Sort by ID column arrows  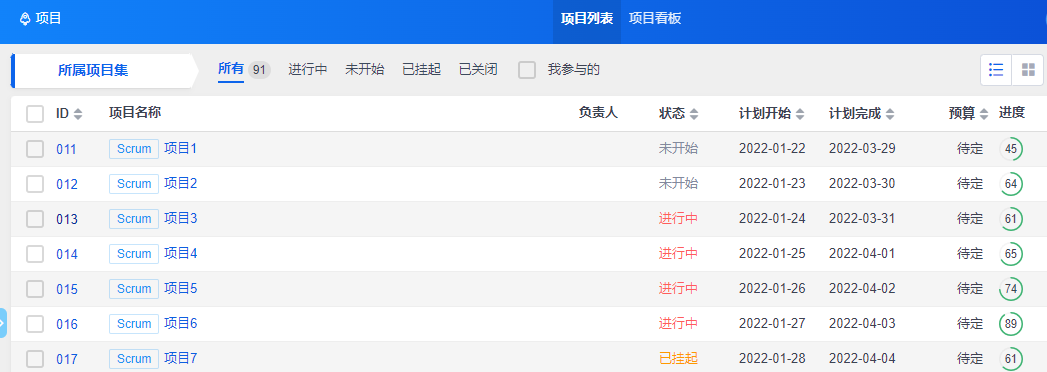pyautogui.click(x=78, y=114)
